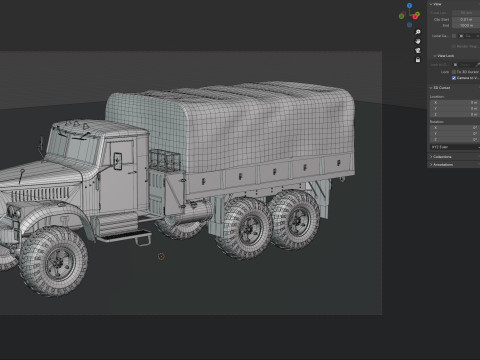
Task: Select the side mirror on the cab
Action: coord(118,161)
